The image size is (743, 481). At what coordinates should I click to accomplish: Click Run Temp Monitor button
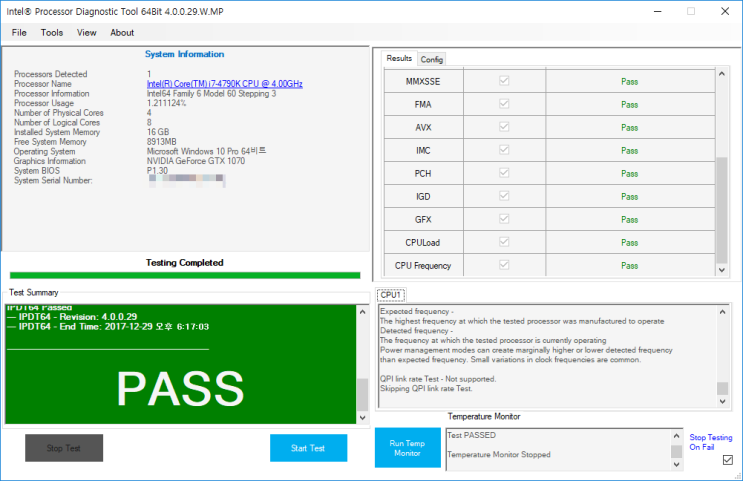(408, 448)
